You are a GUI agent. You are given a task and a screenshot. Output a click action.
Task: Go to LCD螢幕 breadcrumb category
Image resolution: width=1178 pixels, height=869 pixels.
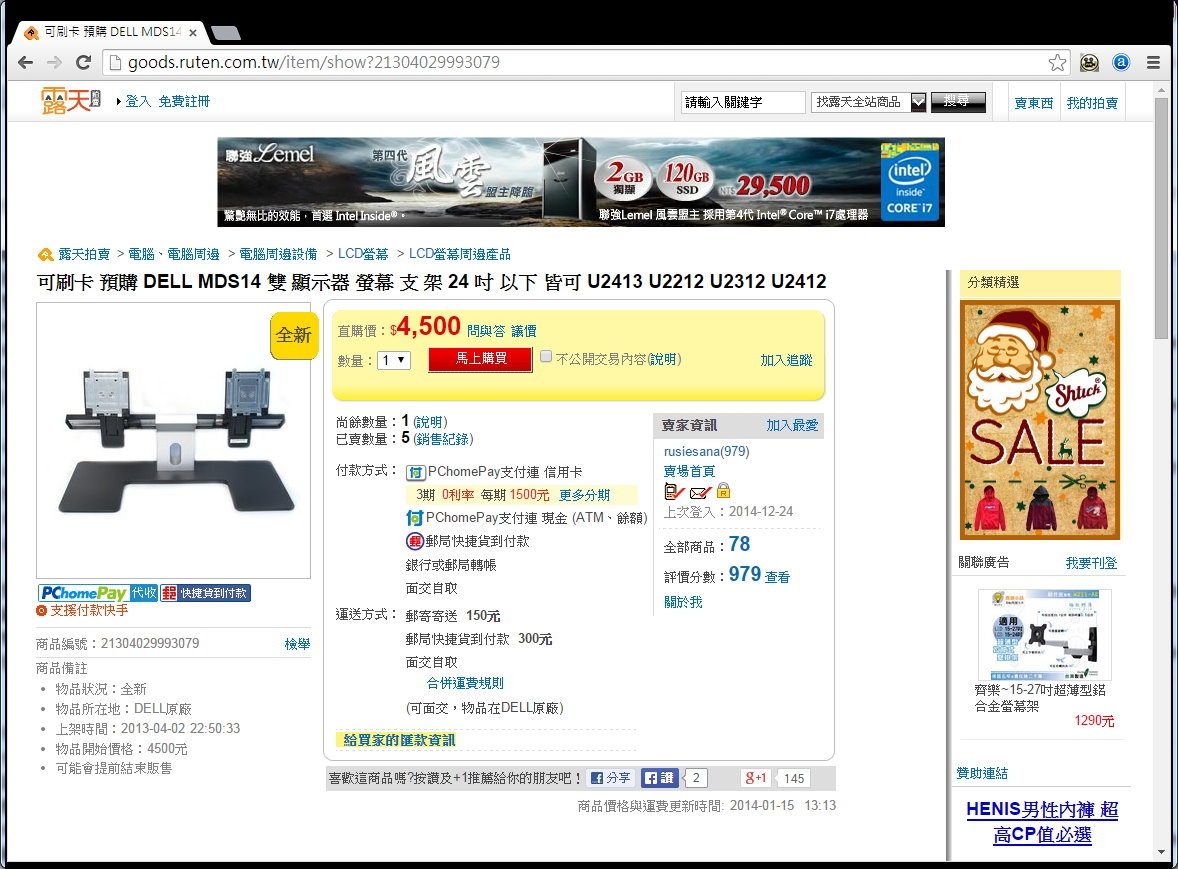[x=363, y=255]
